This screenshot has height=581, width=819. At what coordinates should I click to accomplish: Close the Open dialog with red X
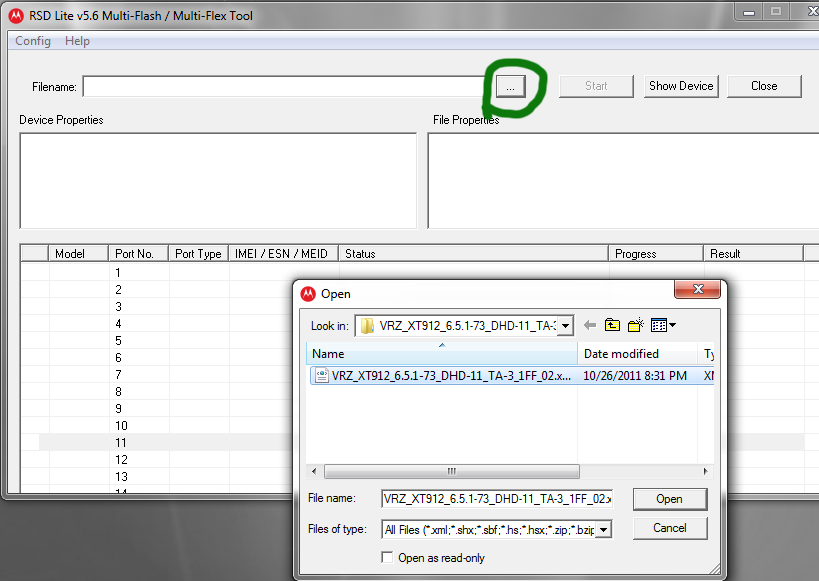[x=698, y=289]
